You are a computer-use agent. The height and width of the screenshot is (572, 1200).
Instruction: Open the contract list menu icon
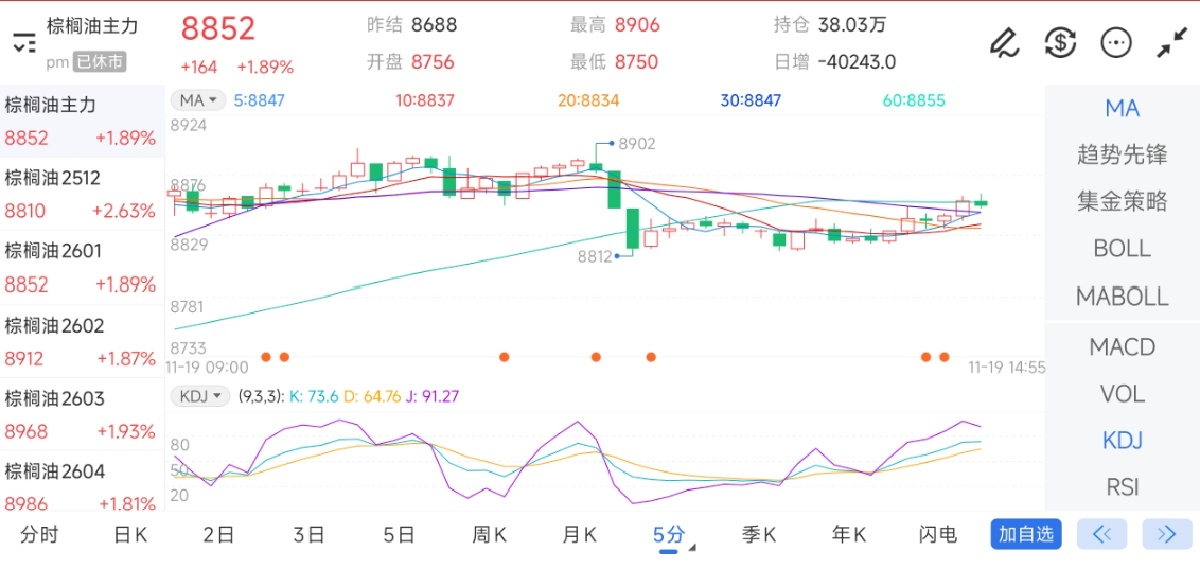24,43
